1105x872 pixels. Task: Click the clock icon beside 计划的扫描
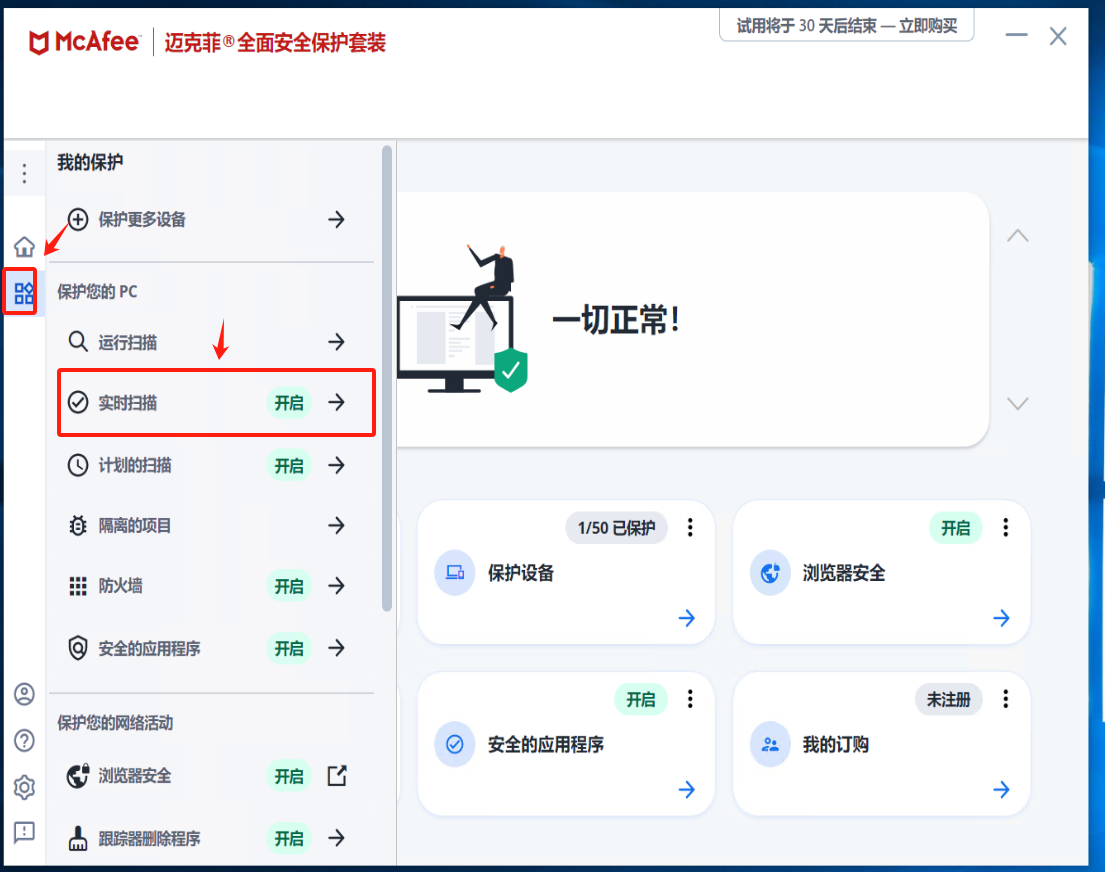[x=78, y=465]
